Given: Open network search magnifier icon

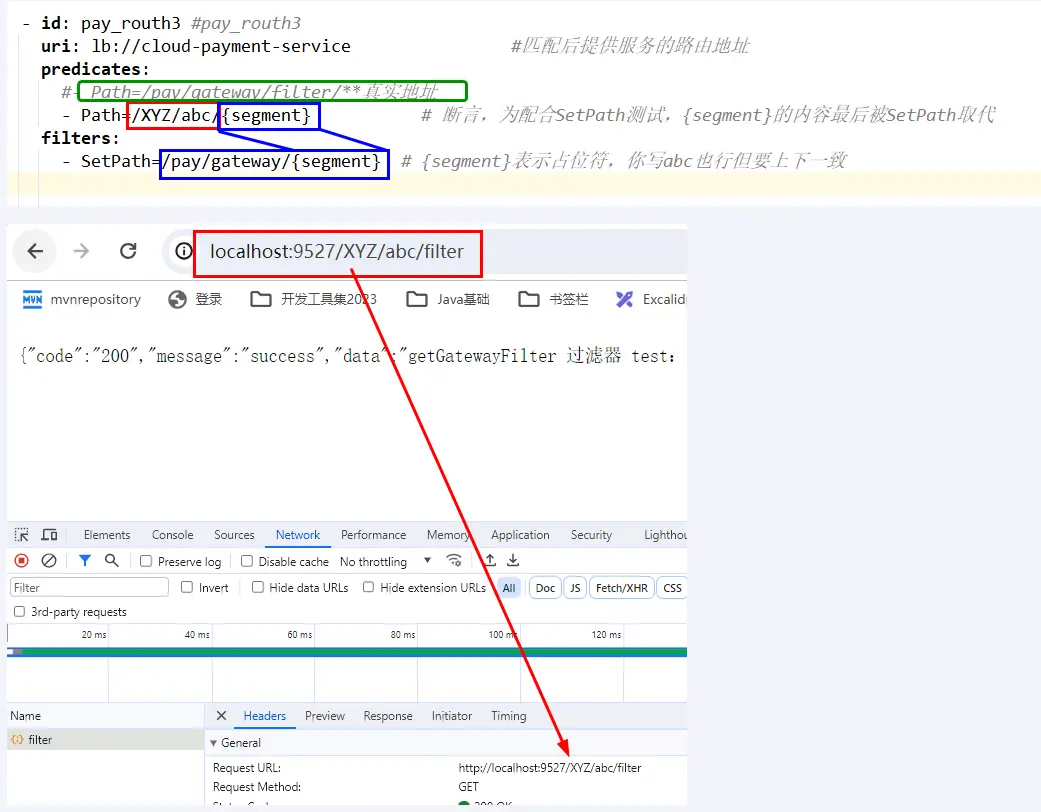Looking at the screenshot, I should pos(112,561).
